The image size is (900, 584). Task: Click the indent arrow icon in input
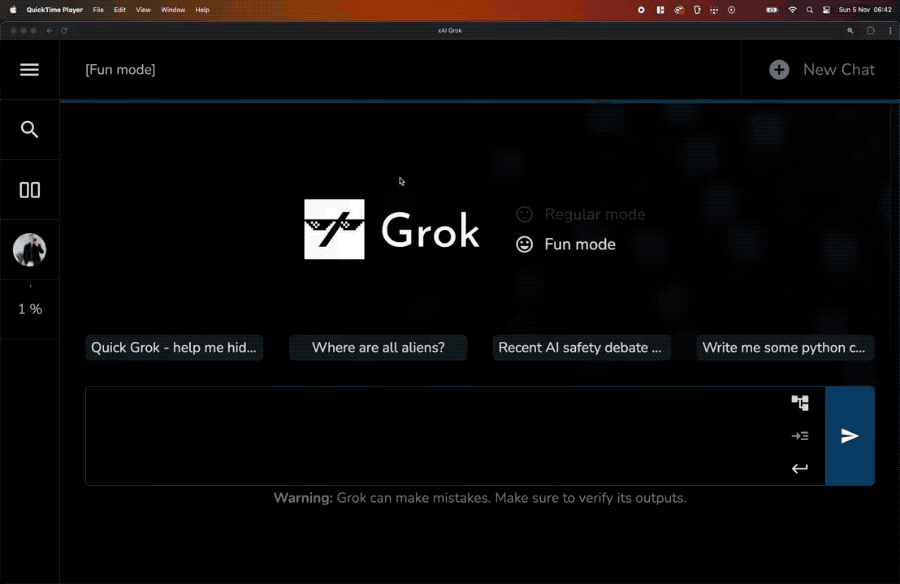pos(800,436)
